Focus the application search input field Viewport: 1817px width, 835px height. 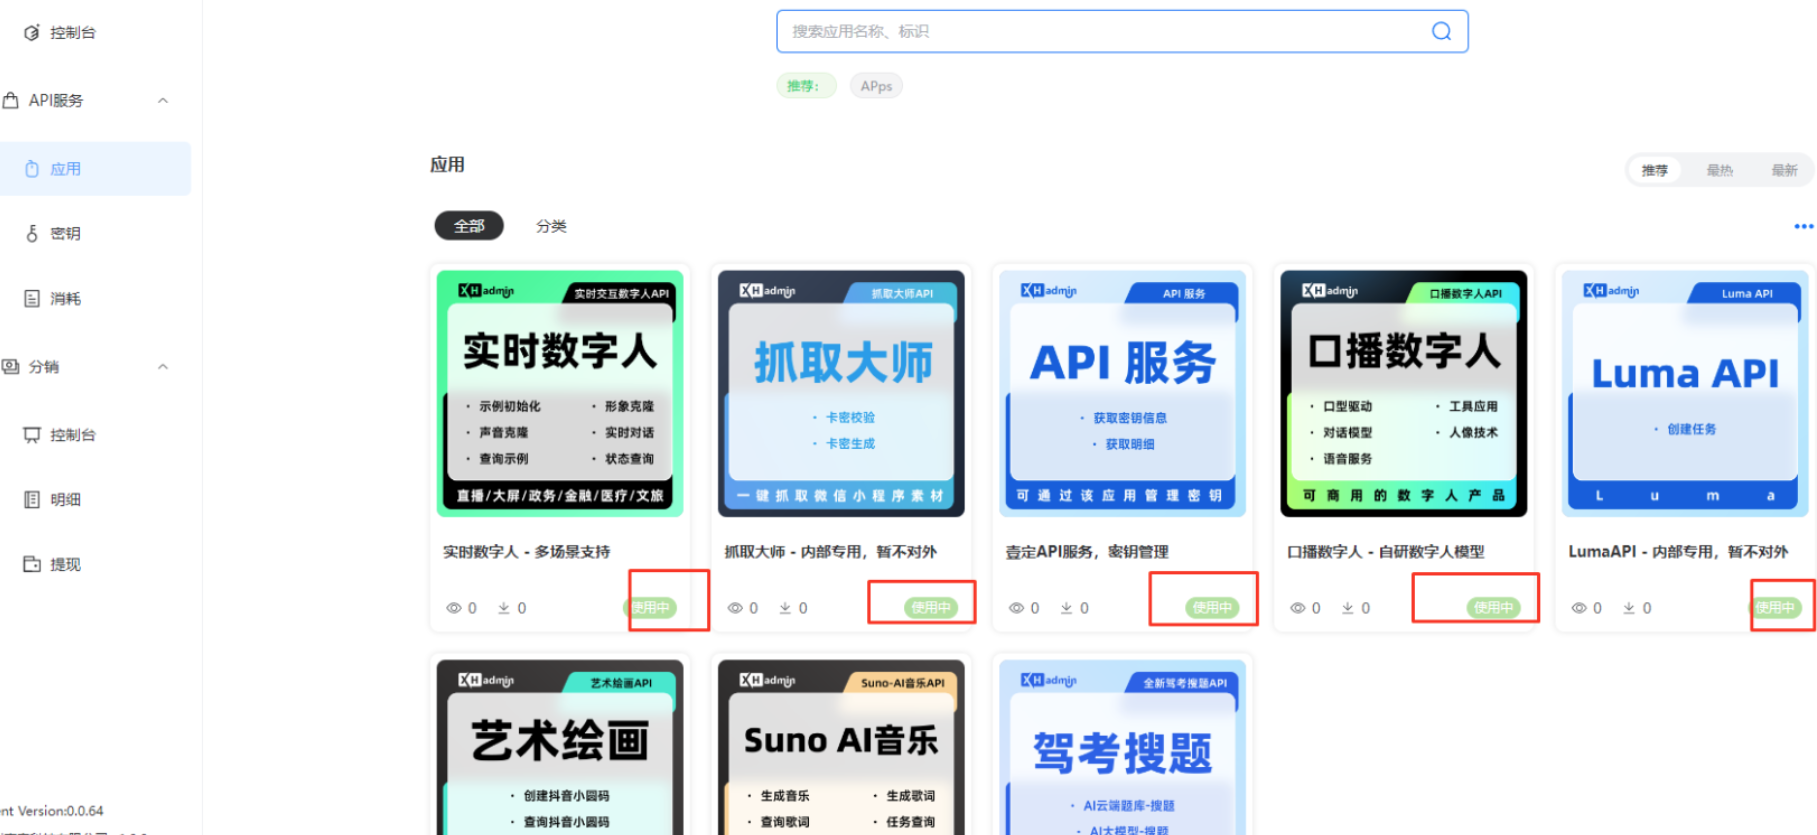click(x=1100, y=31)
